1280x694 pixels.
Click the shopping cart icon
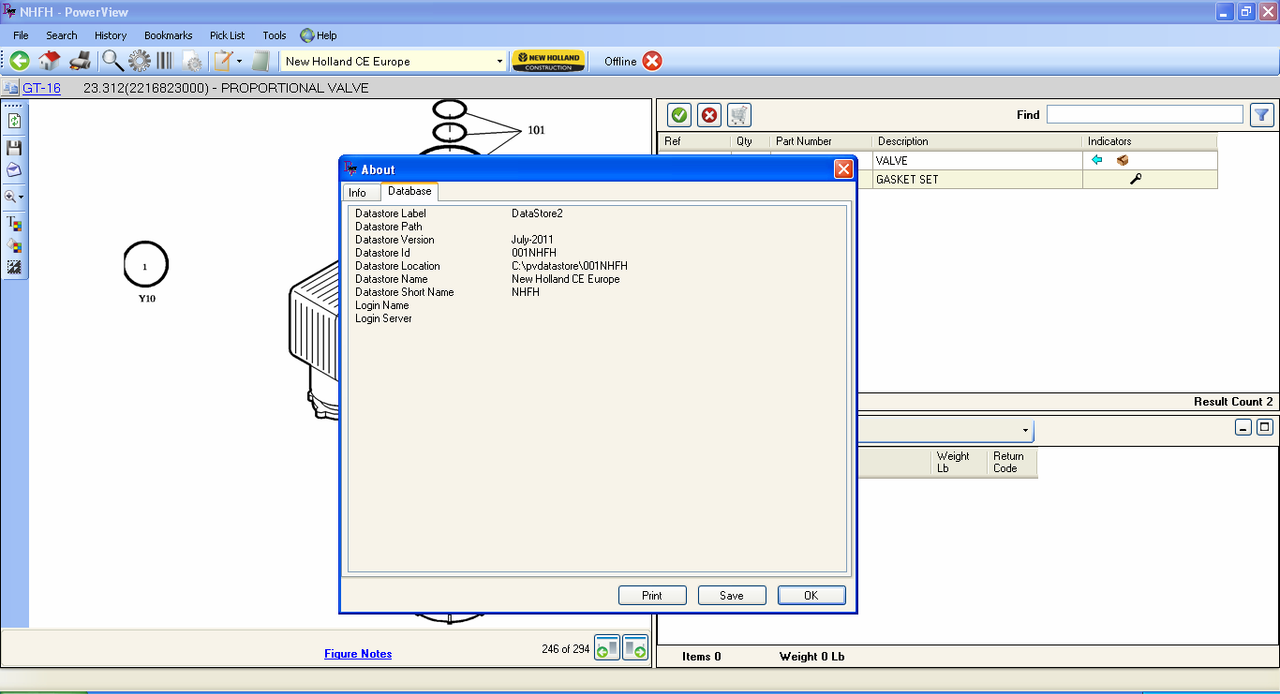tap(739, 115)
